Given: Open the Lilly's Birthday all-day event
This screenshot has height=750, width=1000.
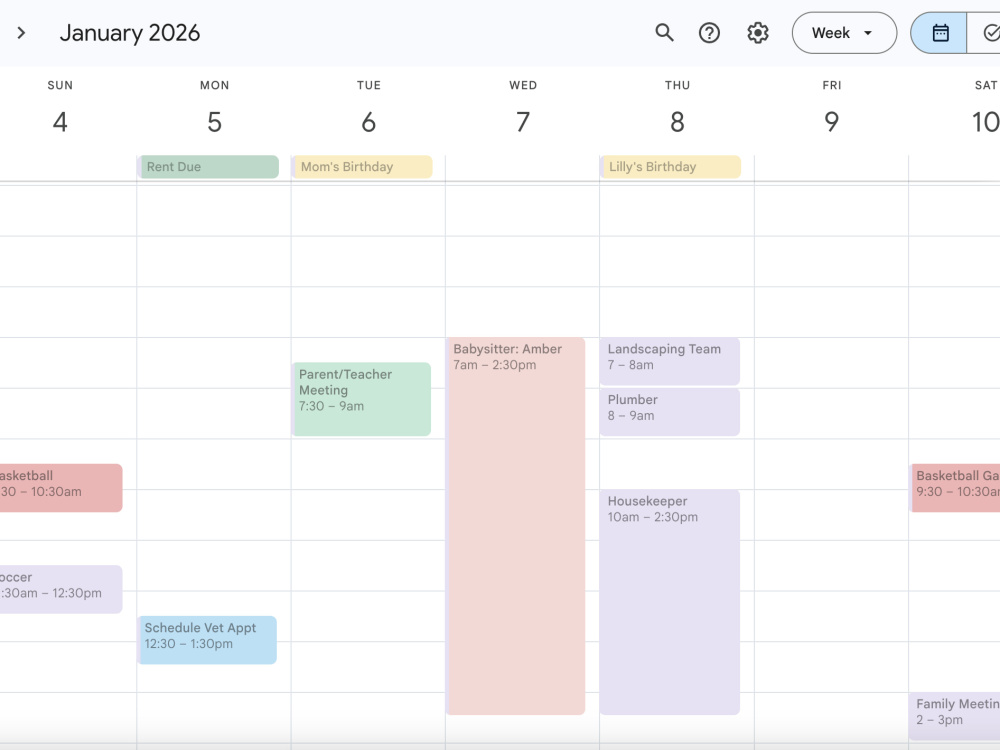Looking at the screenshot, I should (671, 166).
